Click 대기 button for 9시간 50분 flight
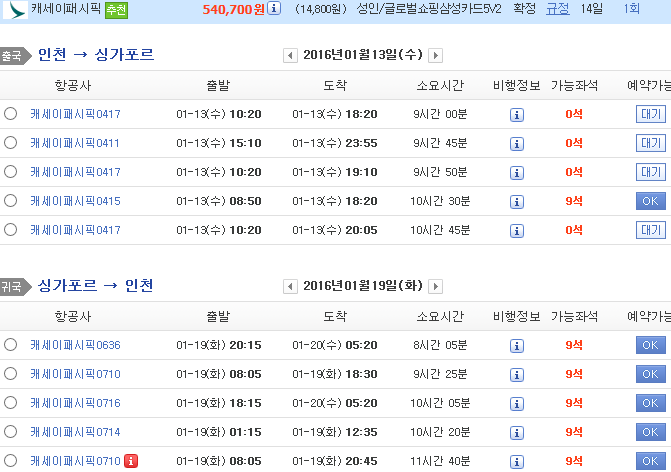Screen dimensions: 671x472 point(650,172)
